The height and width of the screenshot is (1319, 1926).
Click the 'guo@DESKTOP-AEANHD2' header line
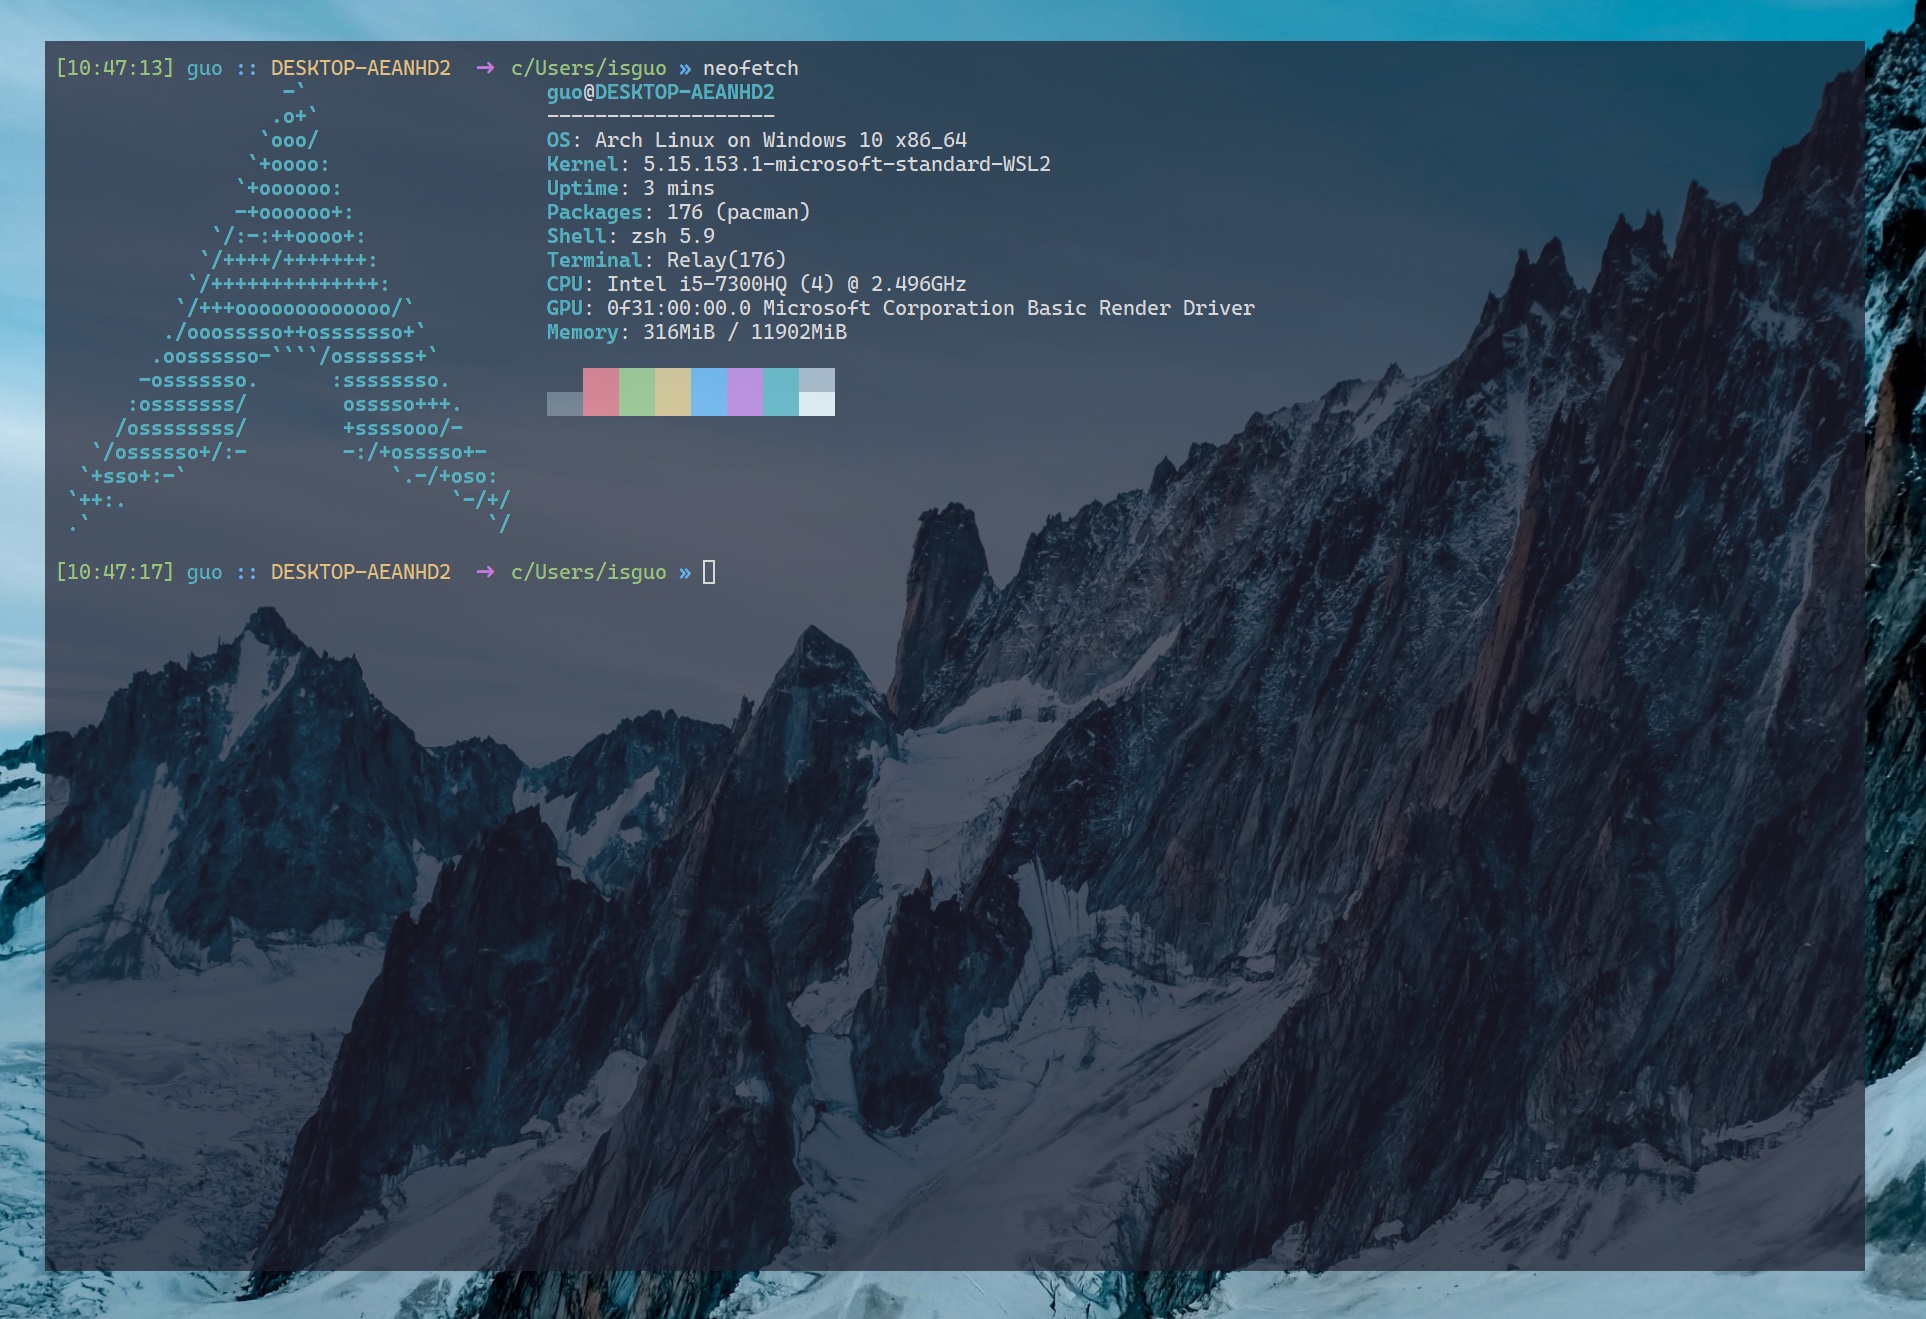660,92
